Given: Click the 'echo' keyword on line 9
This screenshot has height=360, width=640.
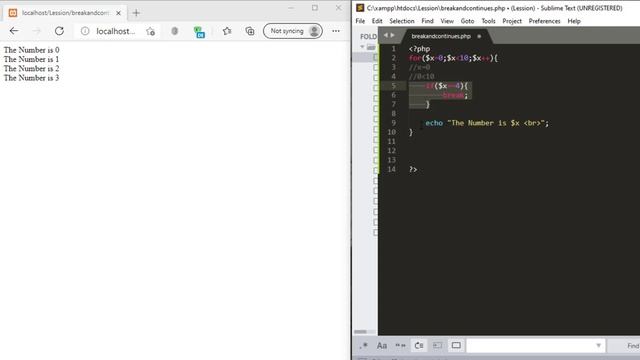Looking at the screenshot, I should (434, 123).
